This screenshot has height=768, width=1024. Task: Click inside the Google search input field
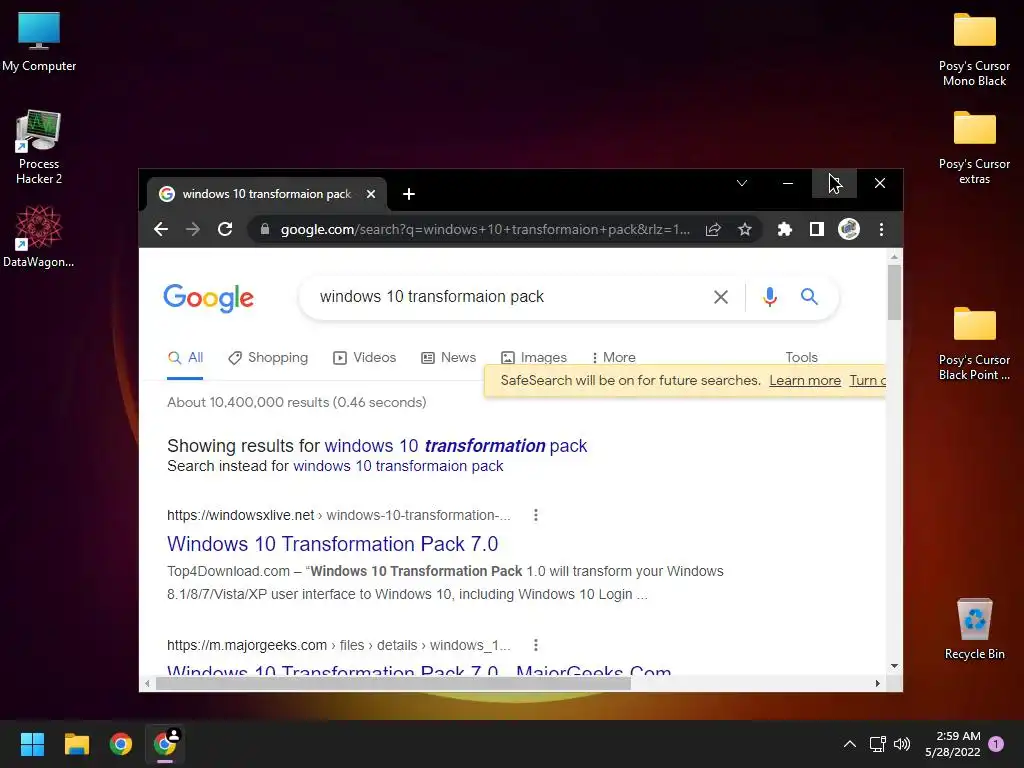click(x=509, y=296)
